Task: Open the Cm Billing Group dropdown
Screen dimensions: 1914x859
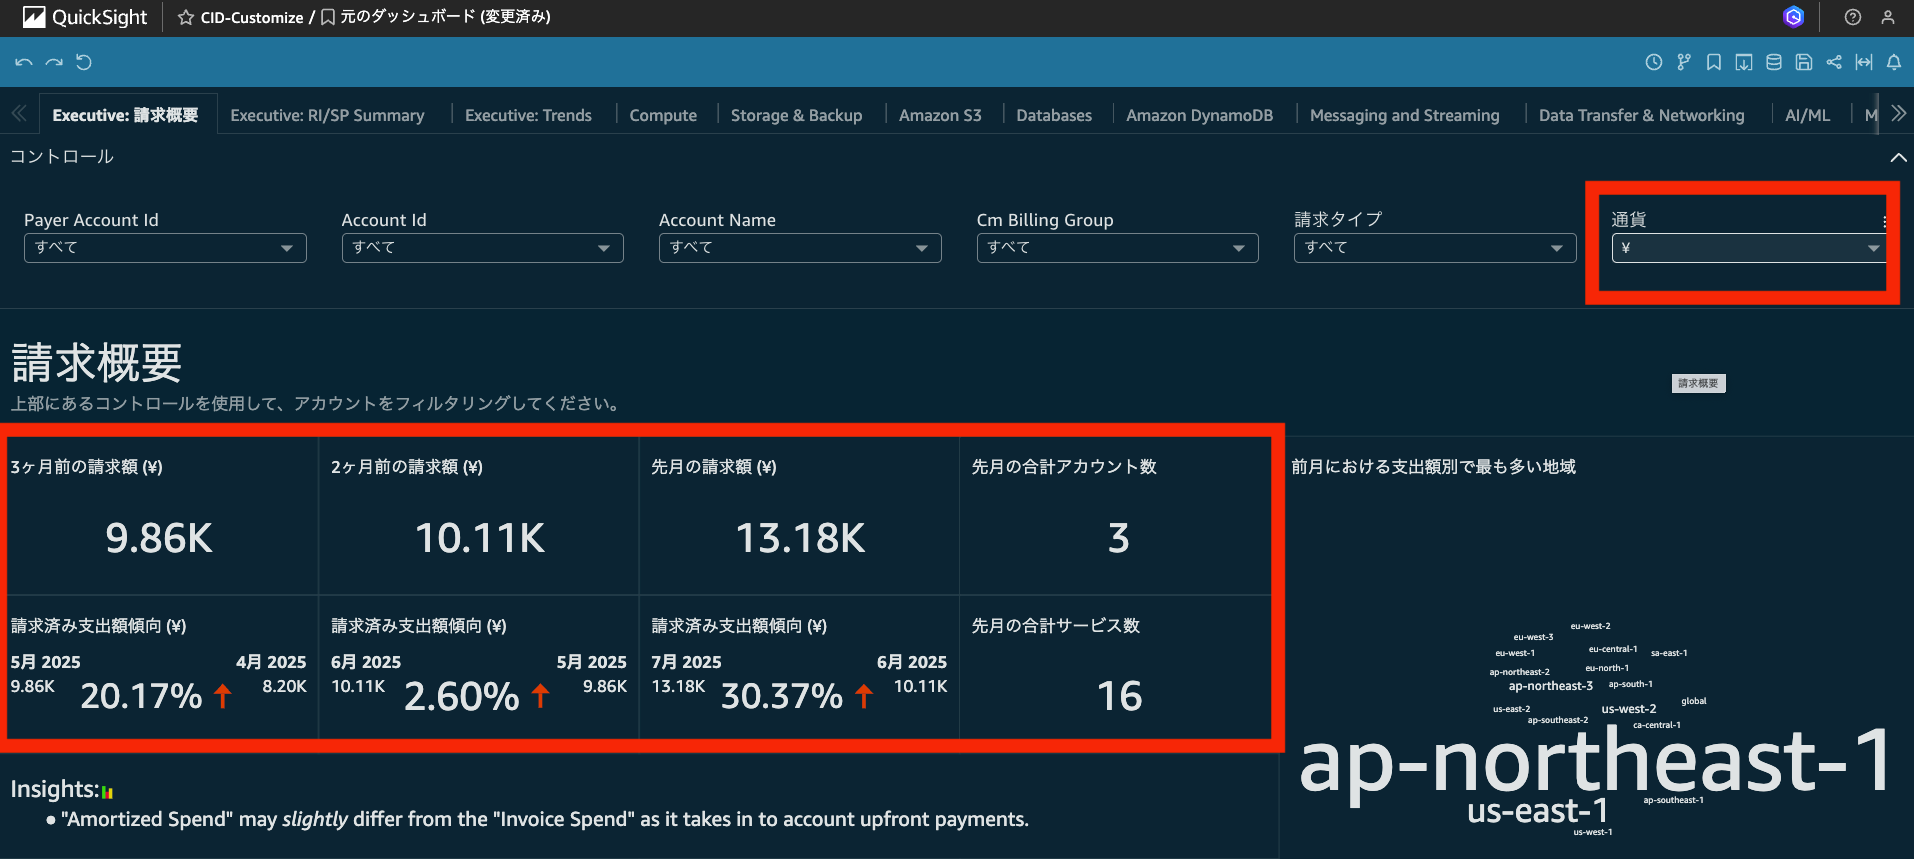Action: pos(1117,248)
